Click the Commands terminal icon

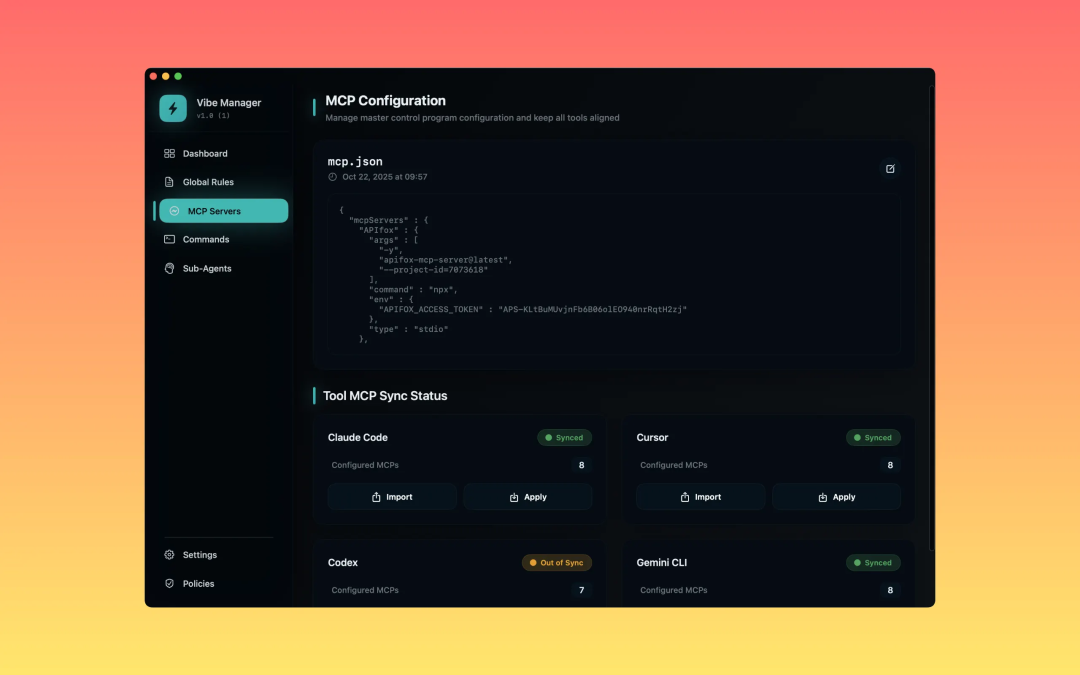(169, 240)
